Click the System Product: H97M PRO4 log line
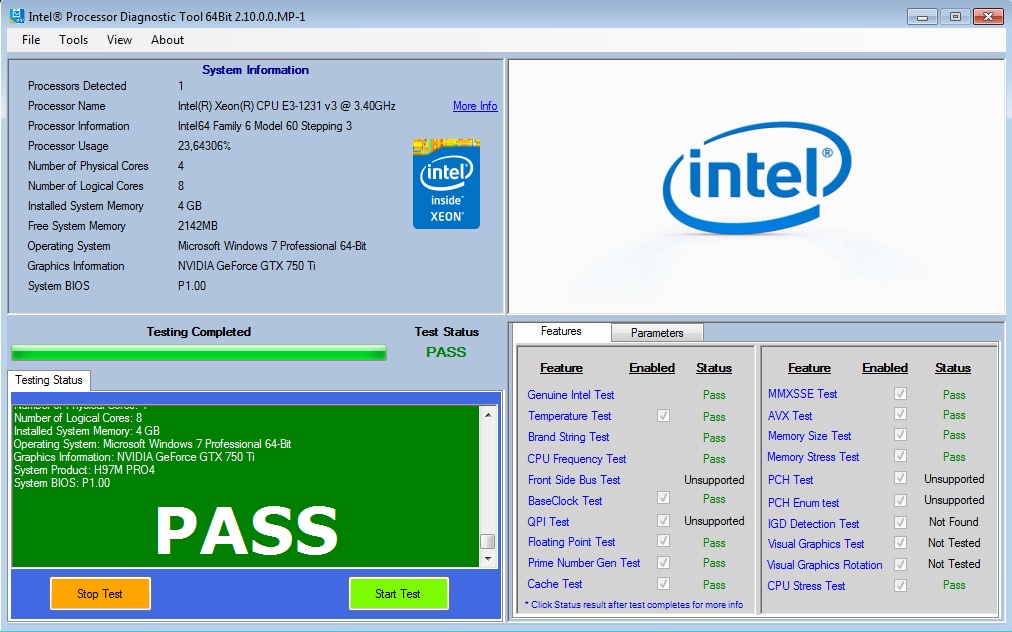 click(85, 470)
